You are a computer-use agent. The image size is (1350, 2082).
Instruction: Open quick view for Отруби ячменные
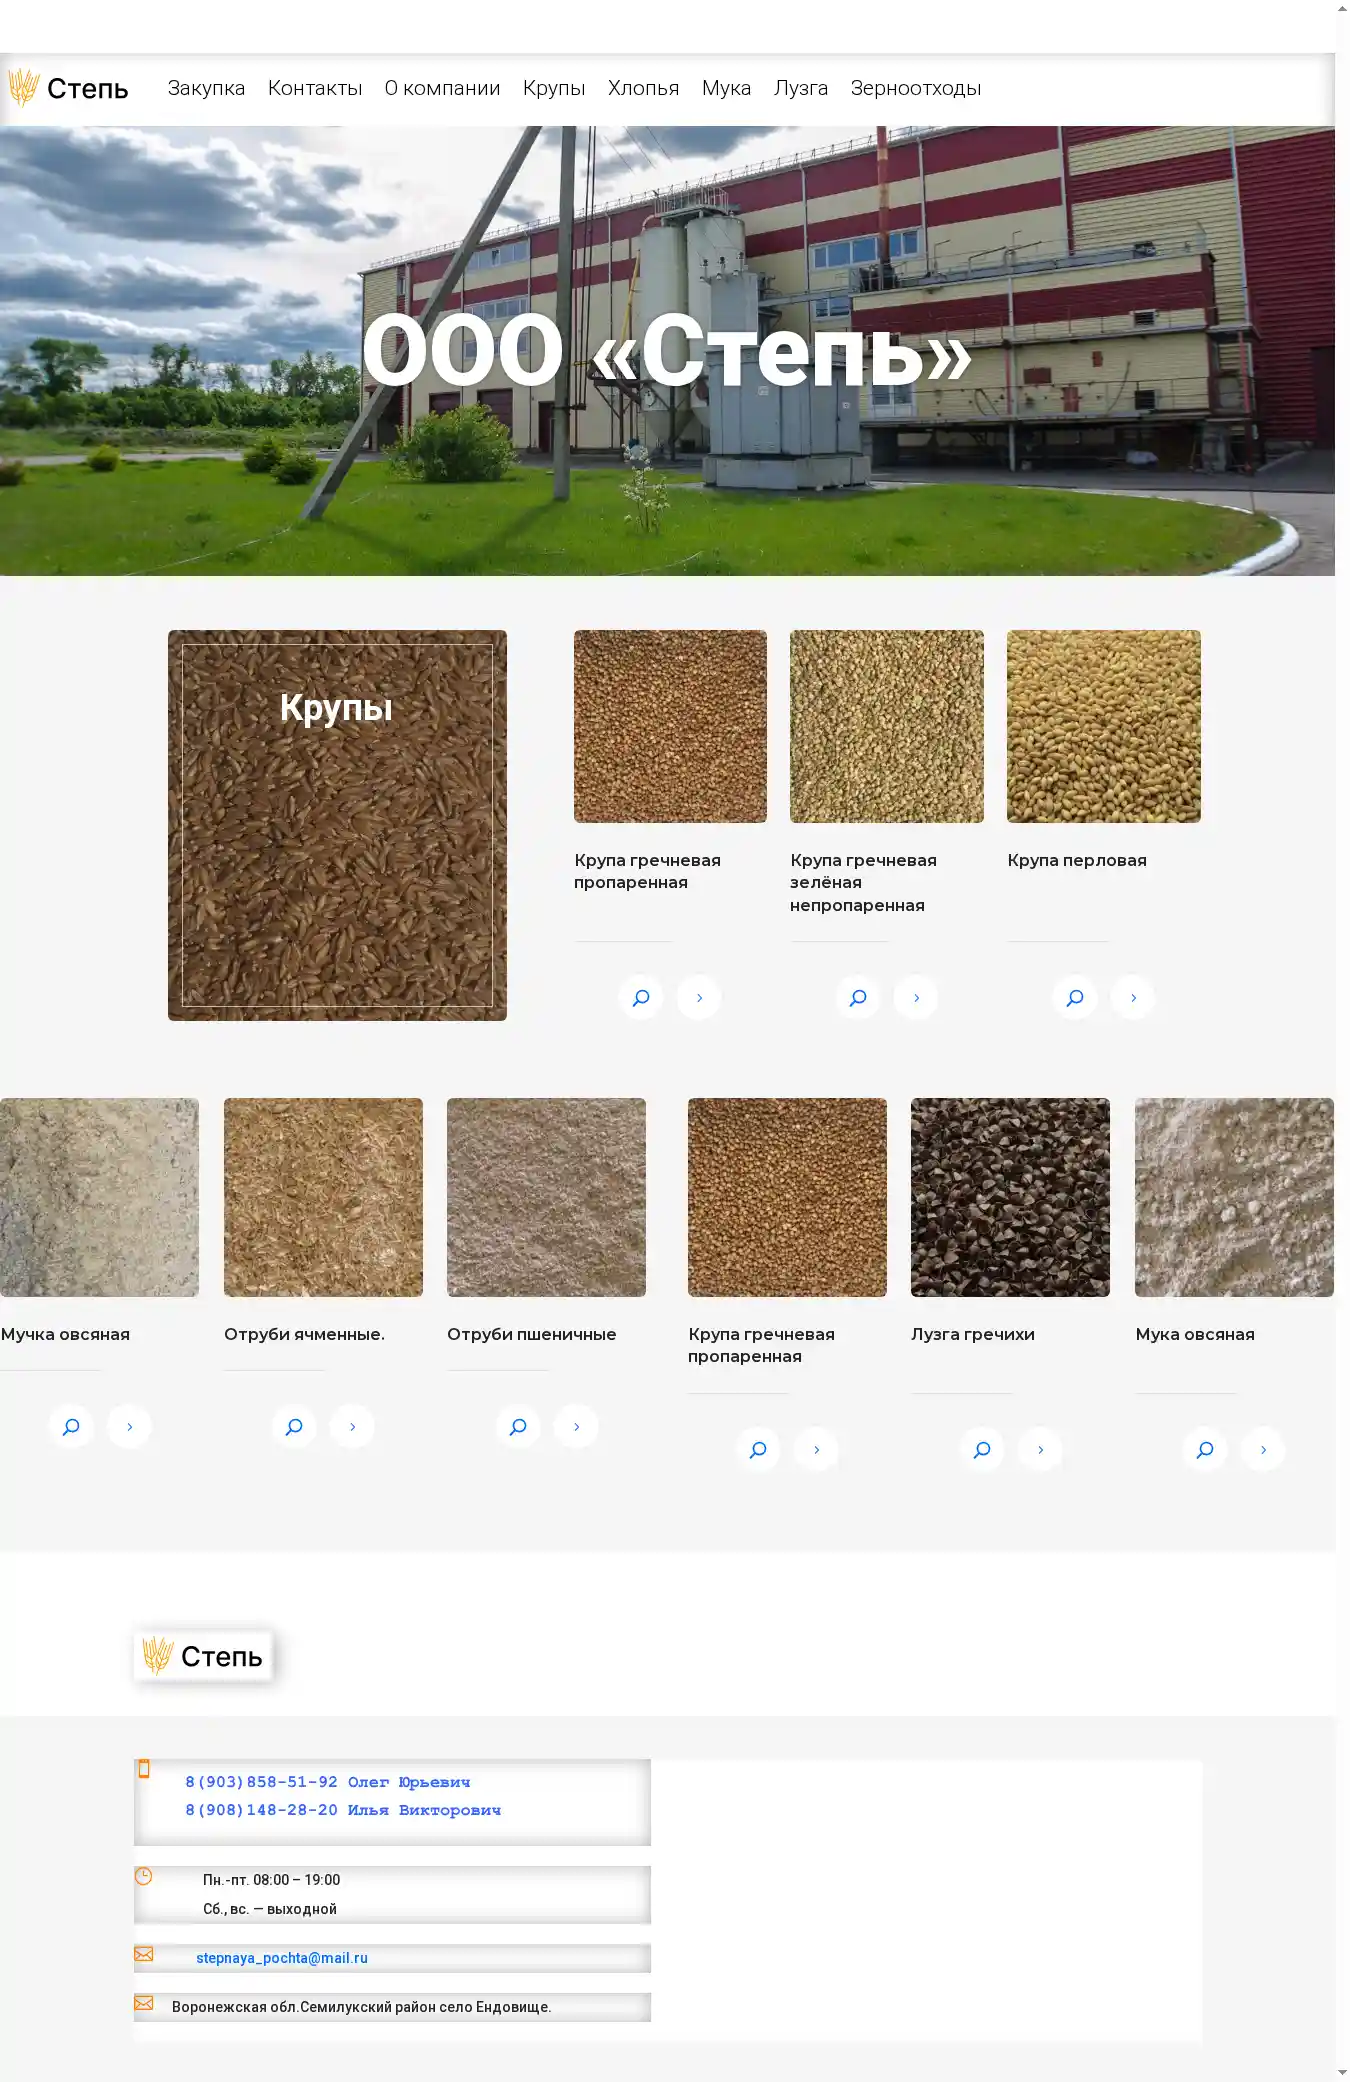pos(294,1427)
